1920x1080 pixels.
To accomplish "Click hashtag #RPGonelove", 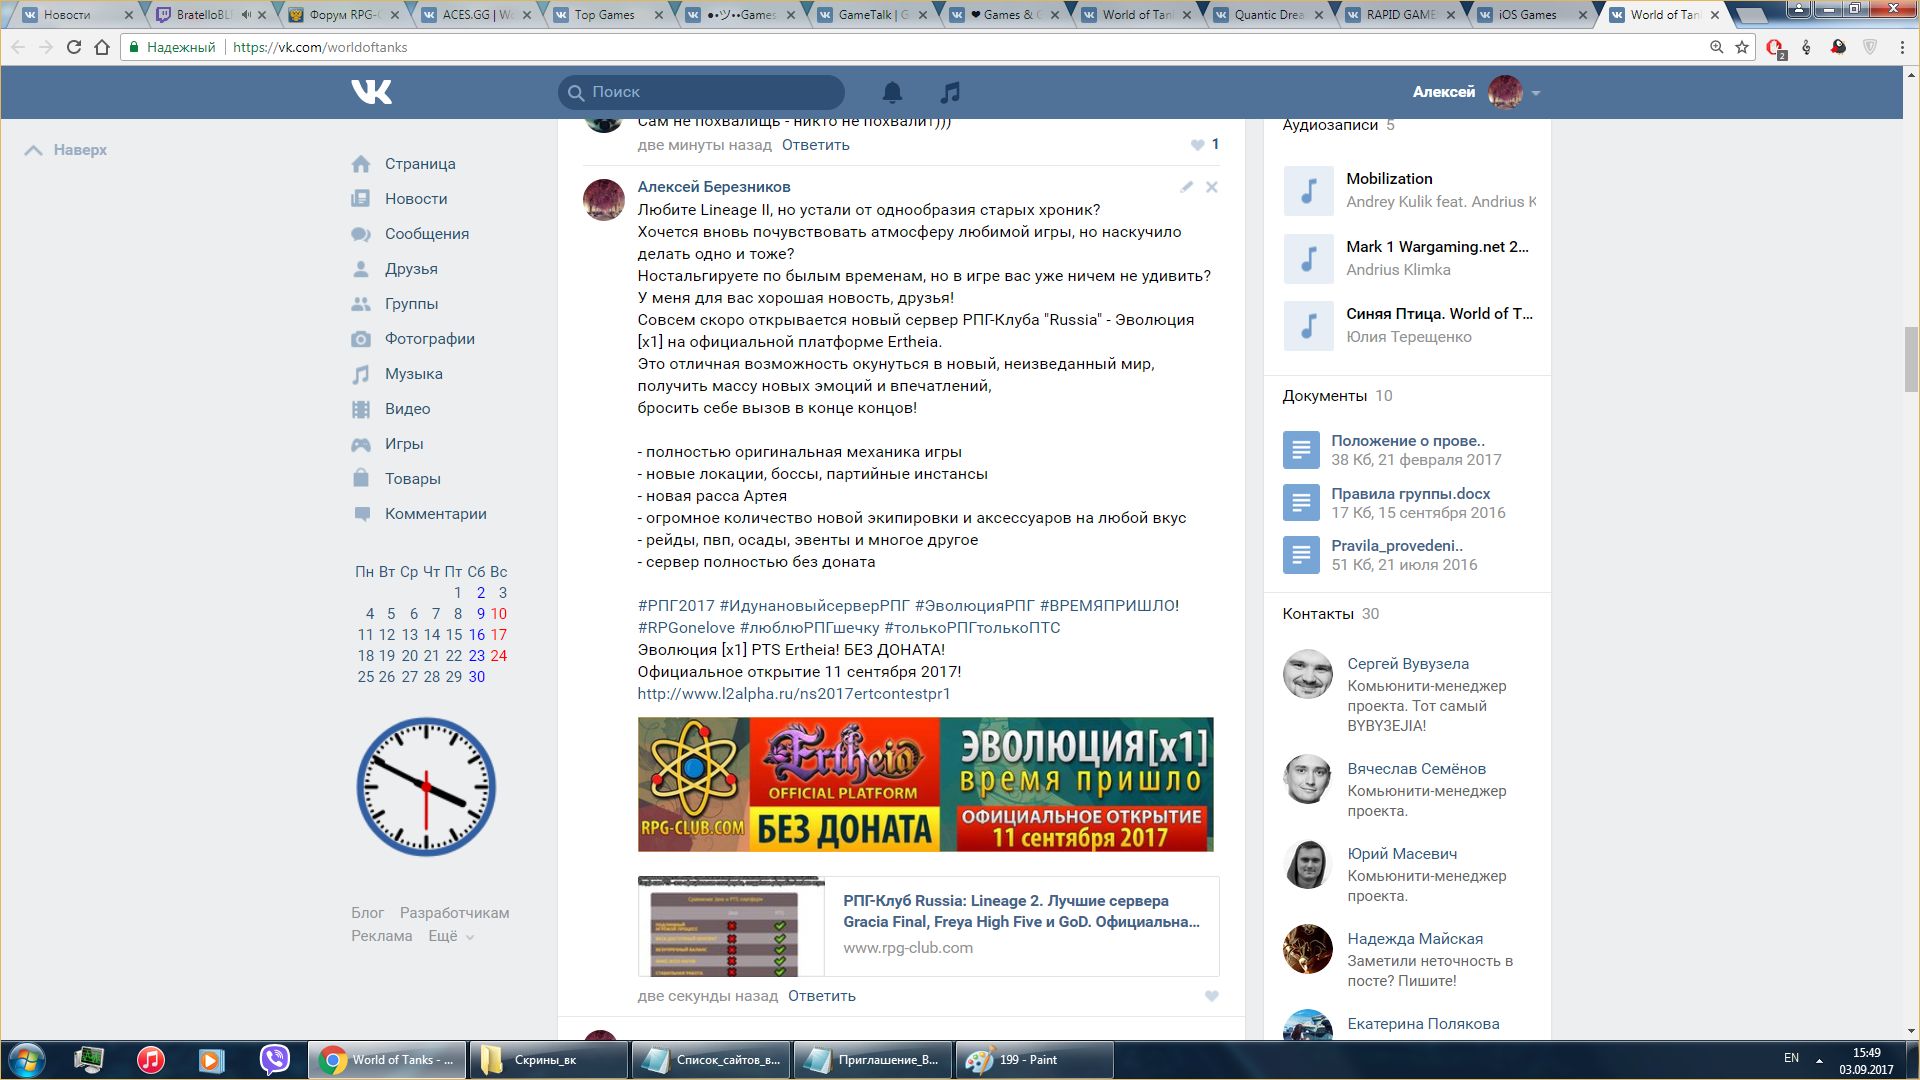I will coord(686,628).
